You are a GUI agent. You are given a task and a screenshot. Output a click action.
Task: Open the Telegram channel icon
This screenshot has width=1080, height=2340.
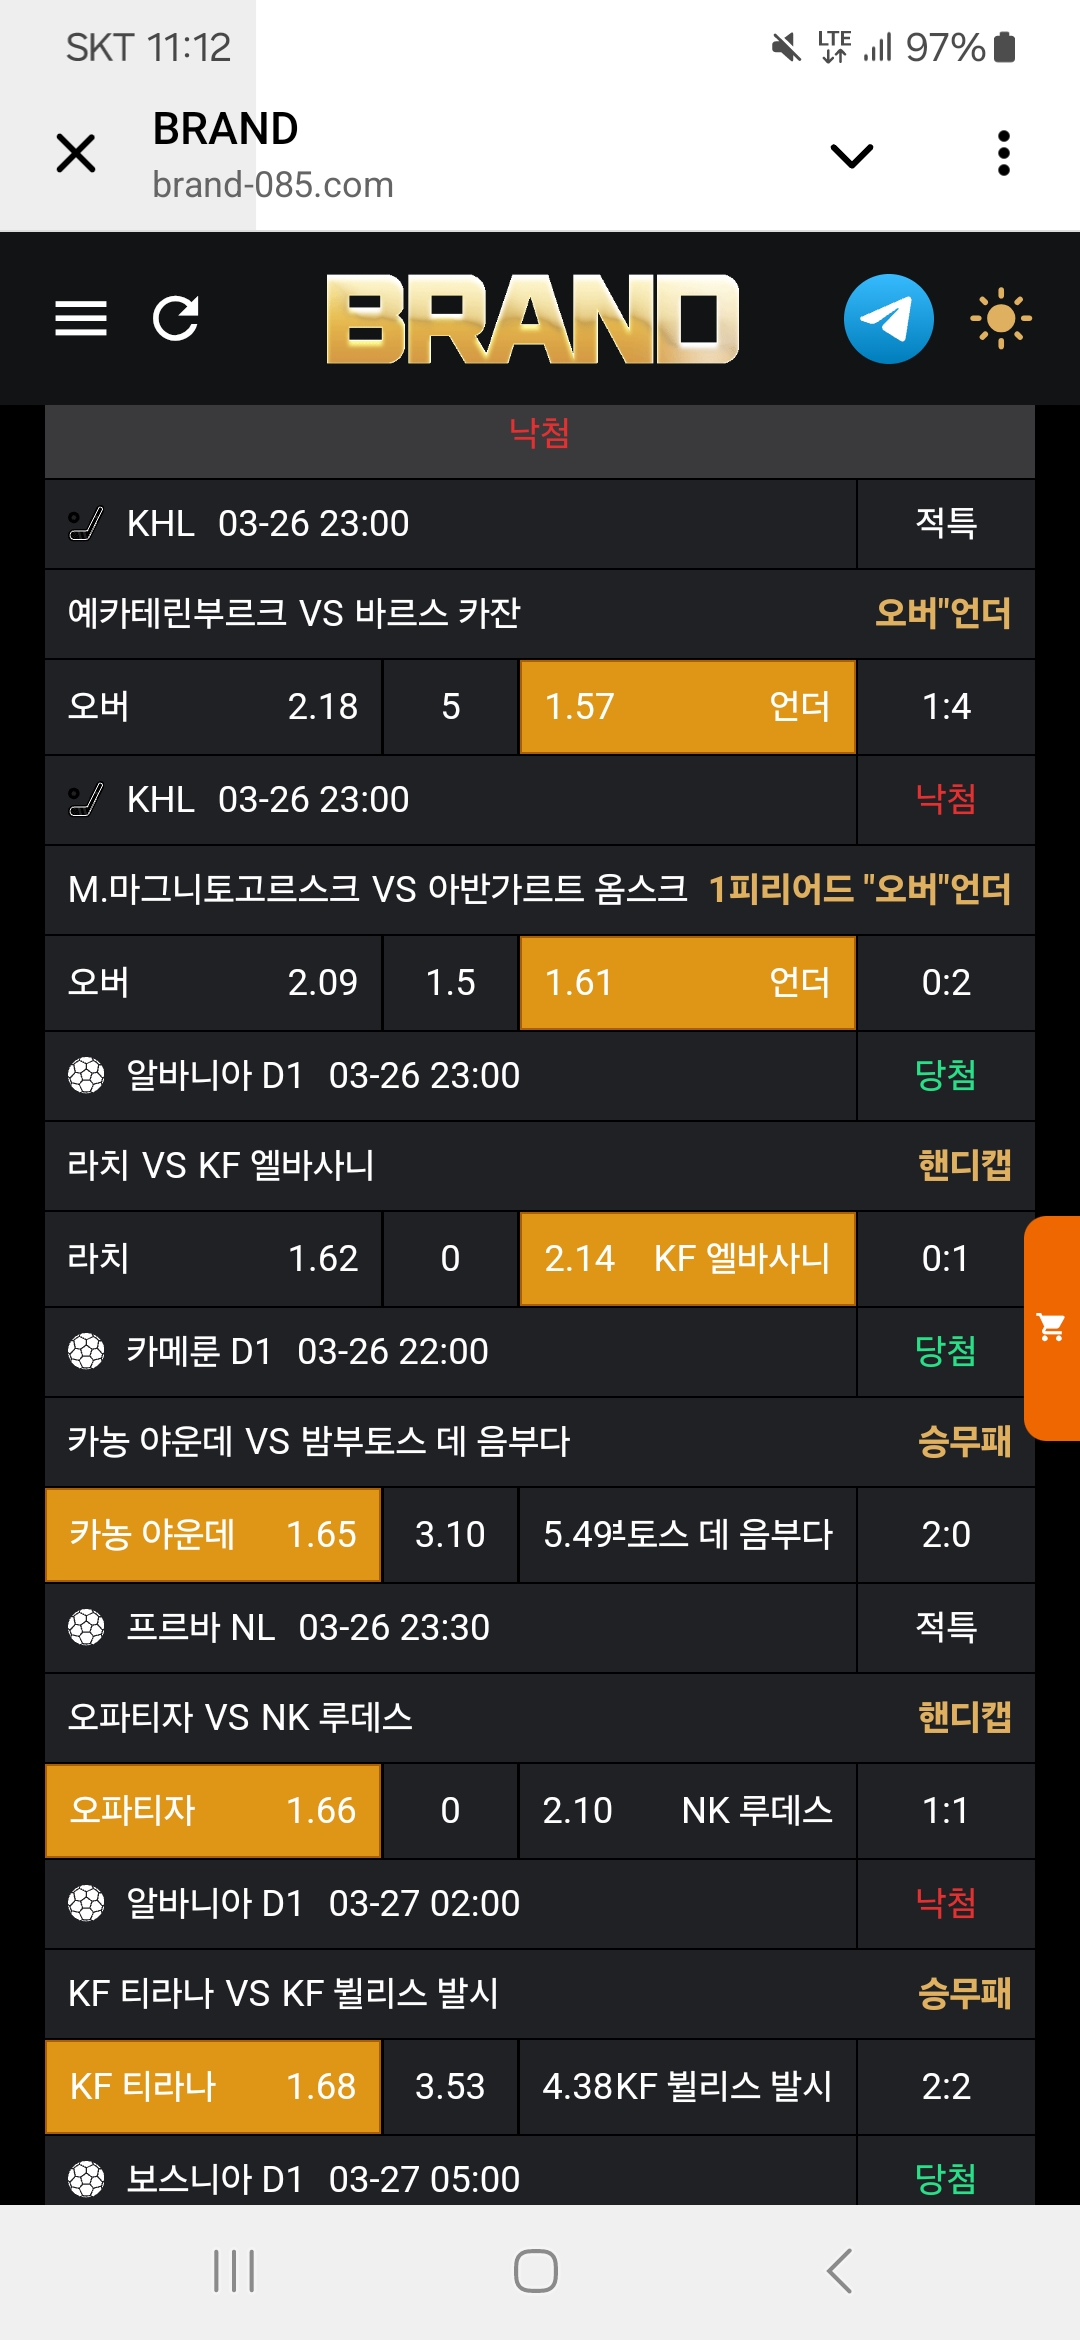[x=888, y=319]
